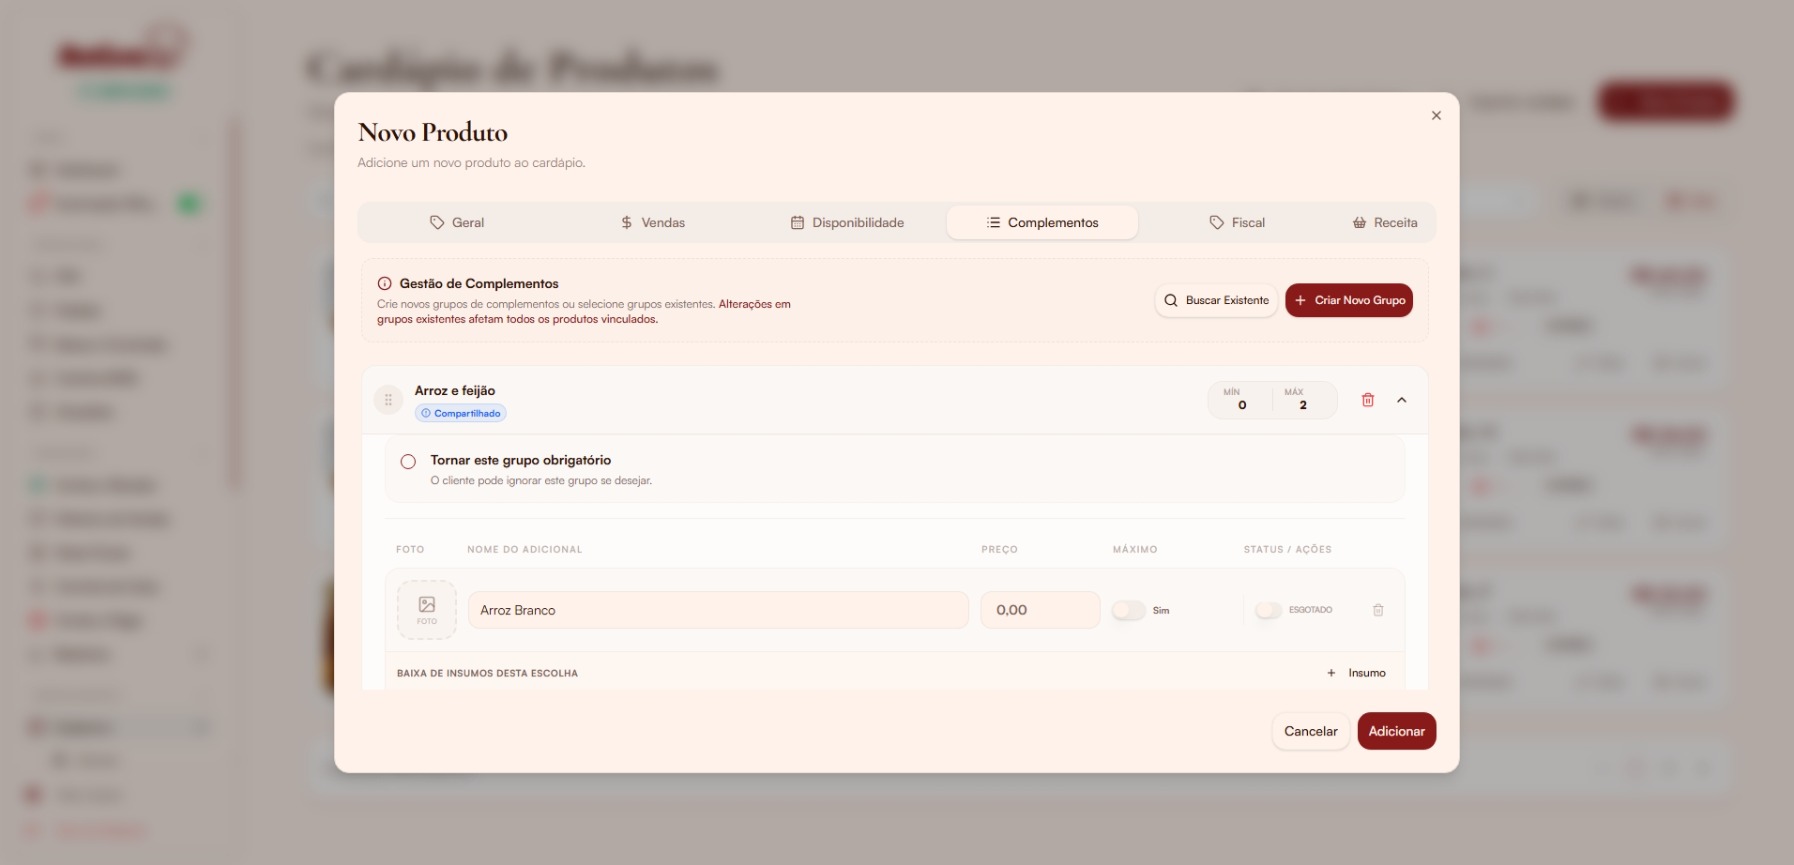Click Buscar Existente button
The height and width of the screenshot is (865, 1794).
pos(1216,300)
